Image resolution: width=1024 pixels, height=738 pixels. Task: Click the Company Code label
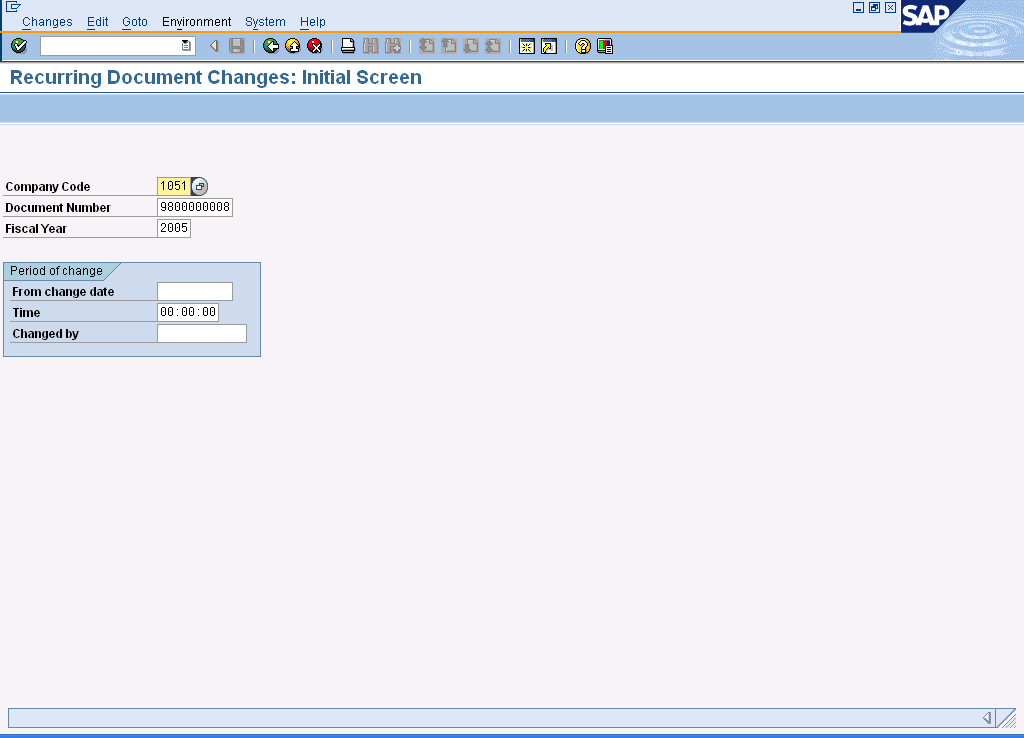[48, 187]
